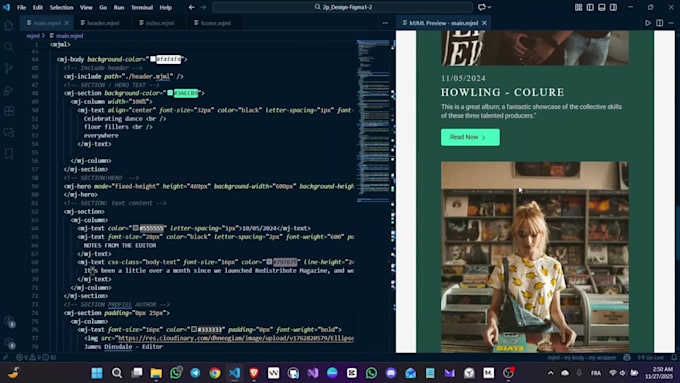The image size is (680, 383).
Task: Toggle Go Live server in status bar
Action: pyautogui.click(x=651, y=357)
